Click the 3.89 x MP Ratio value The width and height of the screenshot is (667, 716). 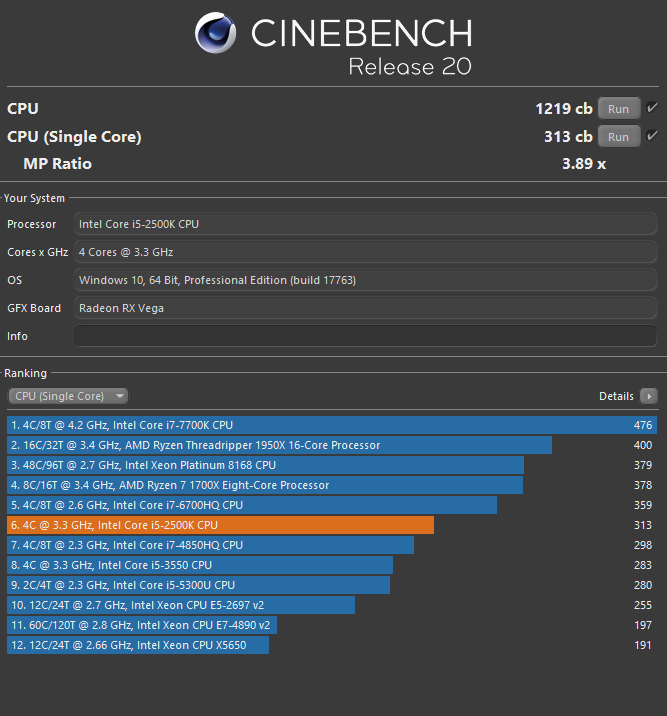584,163
